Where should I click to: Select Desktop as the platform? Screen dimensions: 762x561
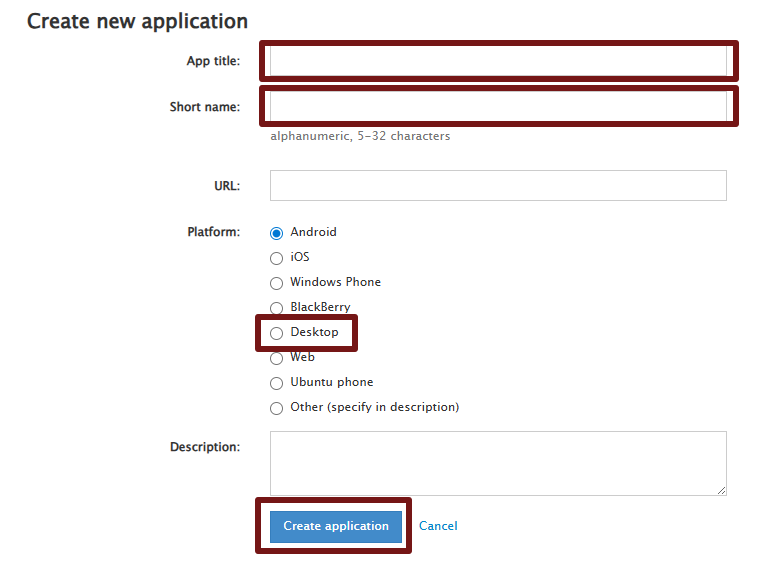[277, 333]
